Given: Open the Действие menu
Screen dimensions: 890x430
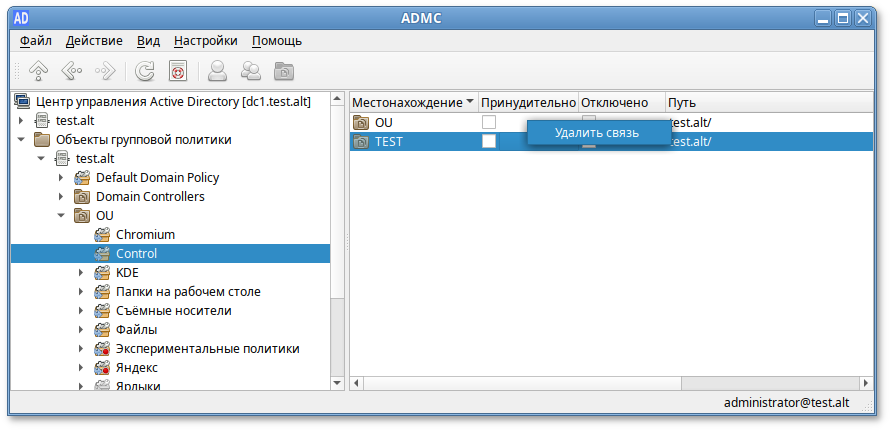Looking at the screenshot, I should pyautogui.click(x=94, y=41).
